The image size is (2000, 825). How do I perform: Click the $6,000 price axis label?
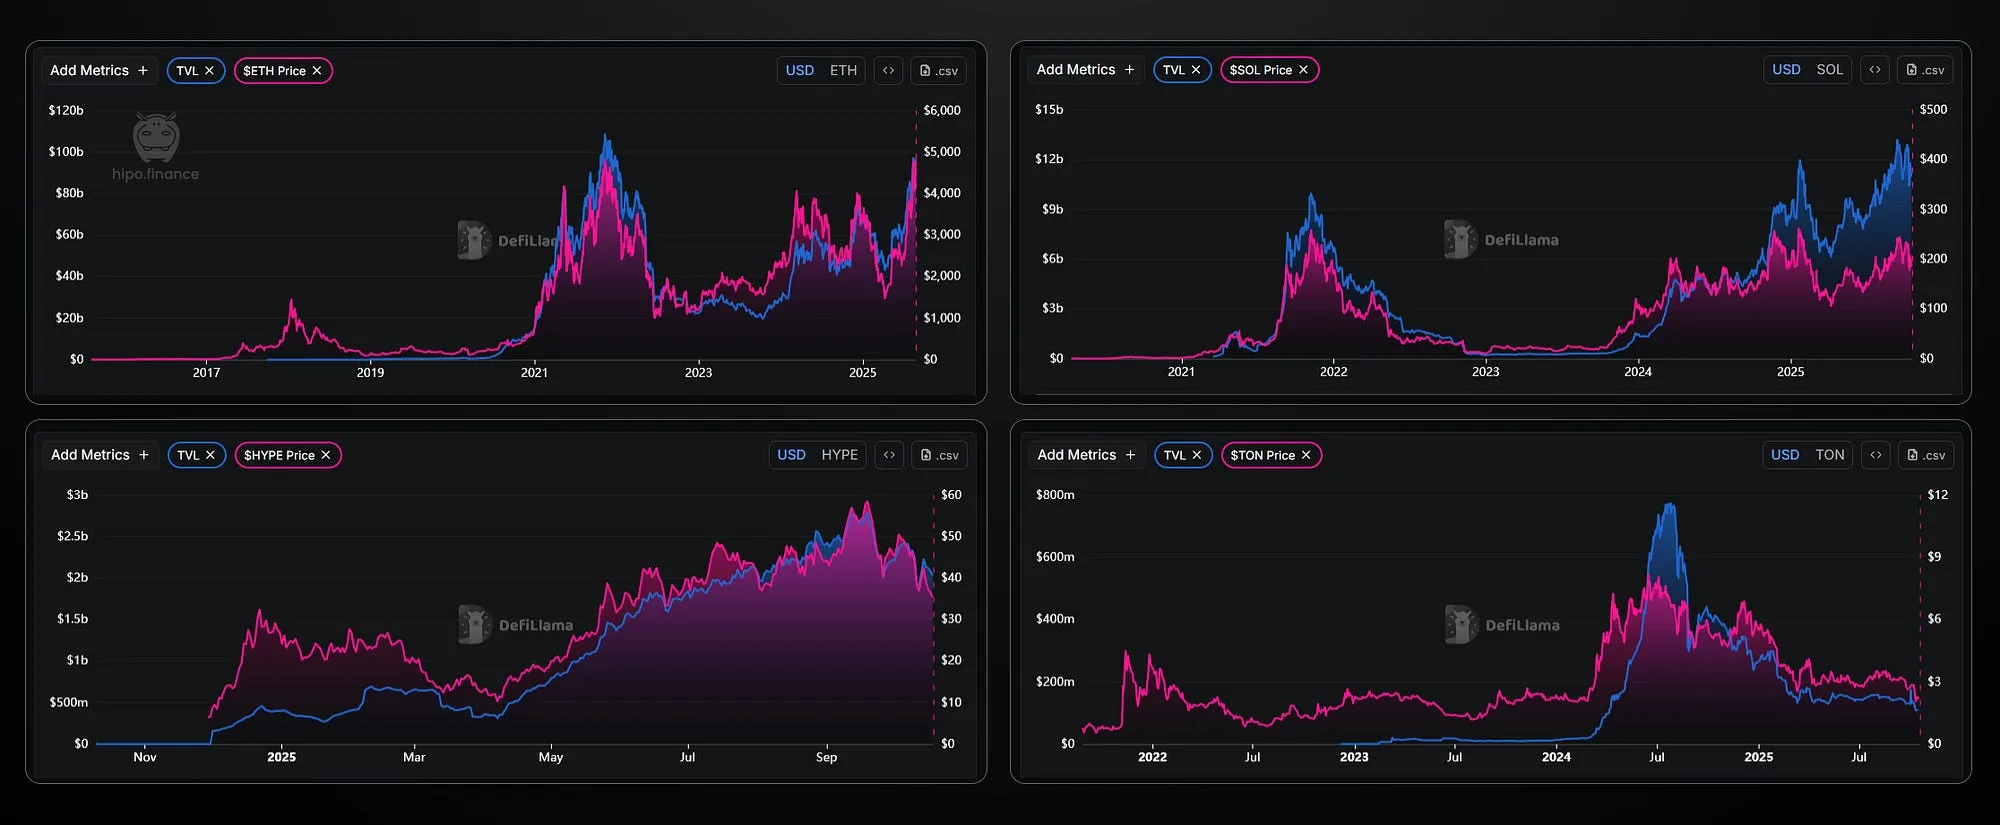942,110
